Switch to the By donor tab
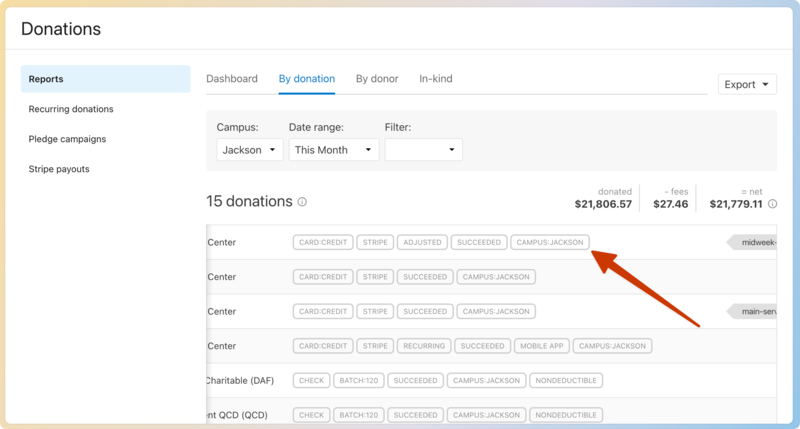This screenshot has width=800, height=429. click(377, 79)
